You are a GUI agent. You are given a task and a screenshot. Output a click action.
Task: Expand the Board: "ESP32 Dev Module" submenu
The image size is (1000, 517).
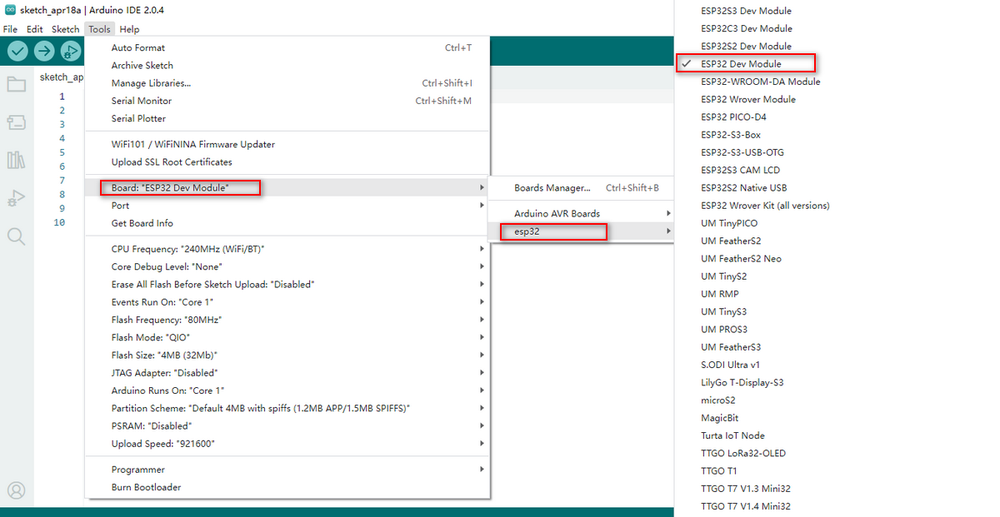[x=288, y=187]
